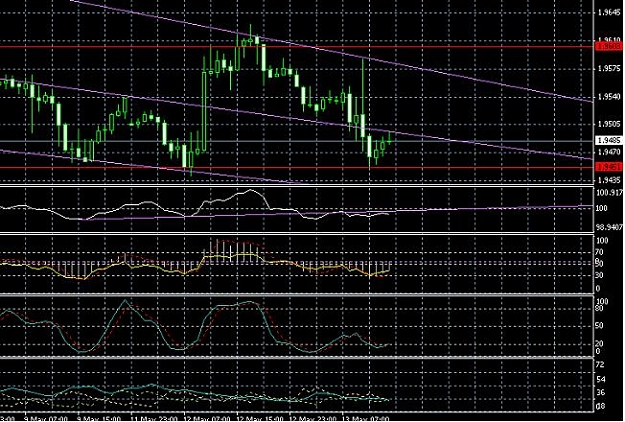Click the 13 May 07:00 time label
Screen dimensions: 625x422
366,419
